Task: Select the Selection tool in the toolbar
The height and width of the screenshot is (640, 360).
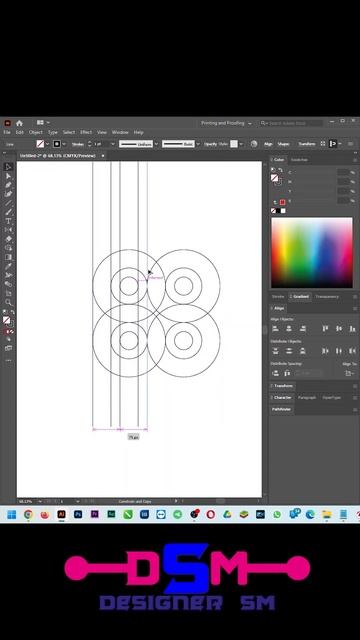Action: click(8, 167)
